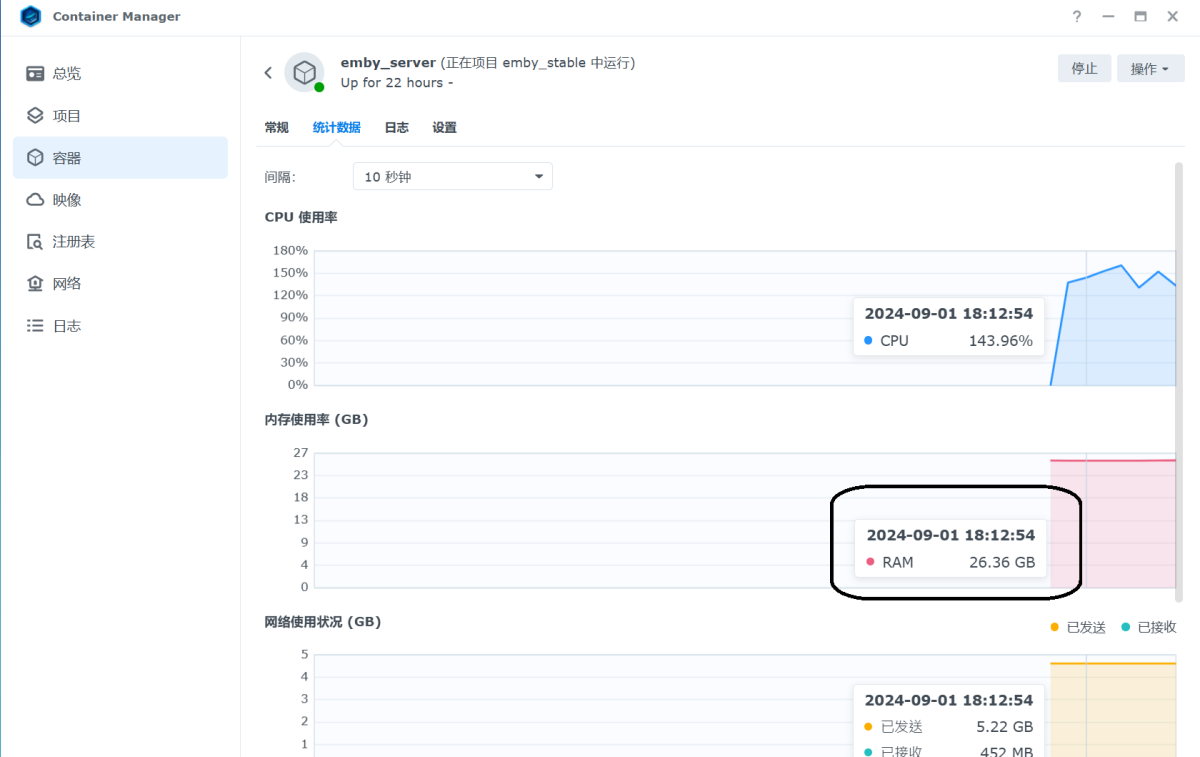This screenshot has width=1200, height=757.
Task: Open the 间隔 interval dropdown
Action: click(x=452, y=176)
